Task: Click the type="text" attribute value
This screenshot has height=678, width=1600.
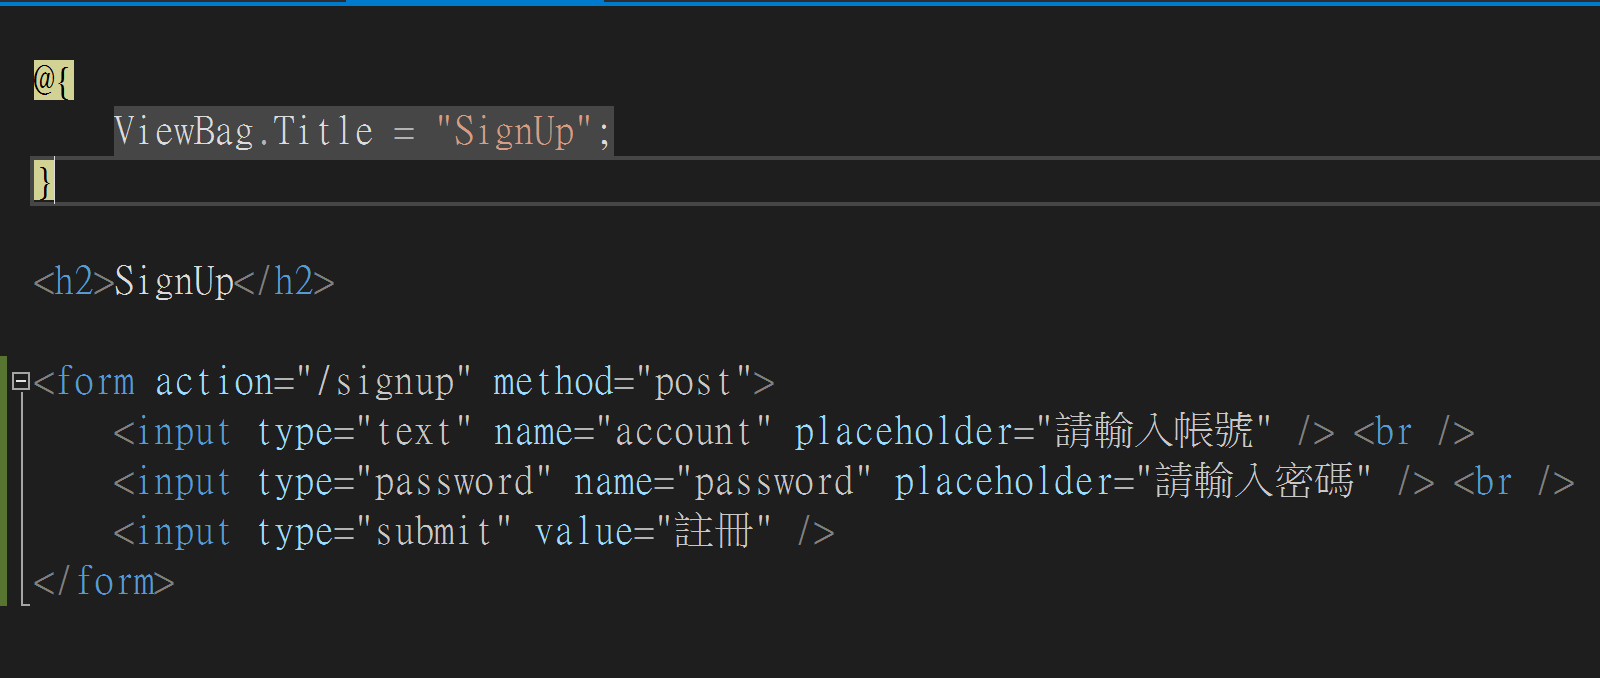Action: 414,432
